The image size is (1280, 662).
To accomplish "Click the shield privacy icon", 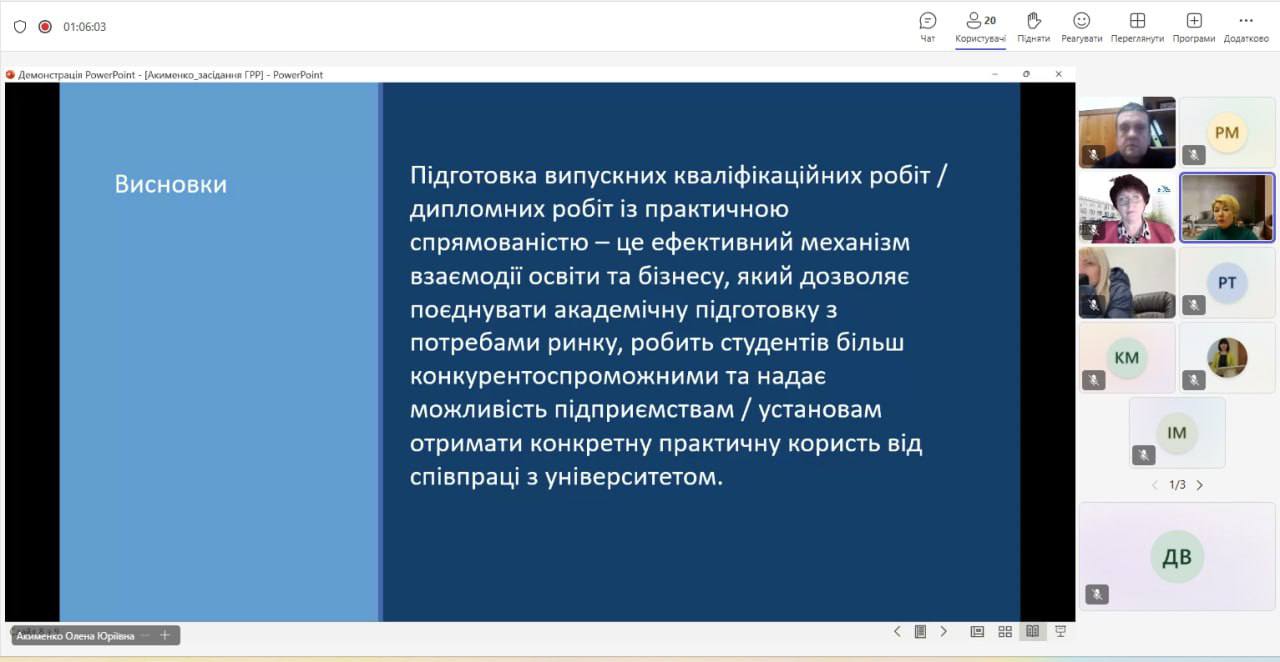I will click(x=20, y=27).
